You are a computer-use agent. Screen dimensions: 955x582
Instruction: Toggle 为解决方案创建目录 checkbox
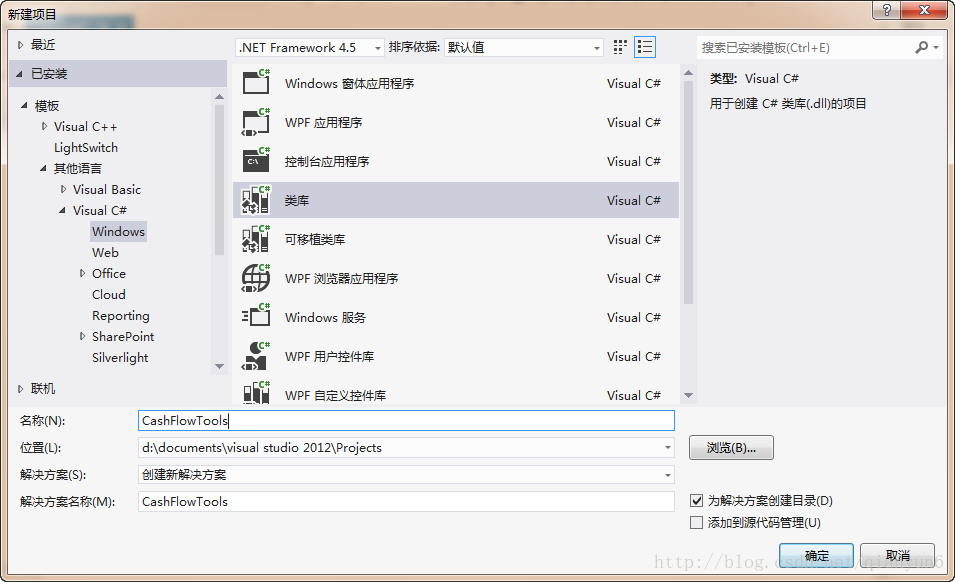tap(696, 500)
